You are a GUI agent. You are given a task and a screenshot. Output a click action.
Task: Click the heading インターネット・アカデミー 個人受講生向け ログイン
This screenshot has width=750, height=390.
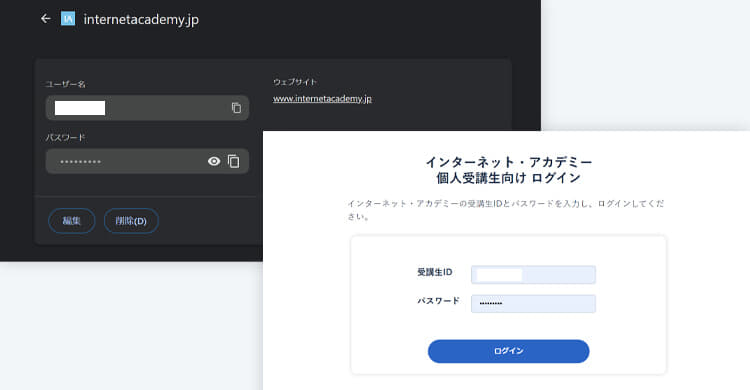click(x=508, y=170)
